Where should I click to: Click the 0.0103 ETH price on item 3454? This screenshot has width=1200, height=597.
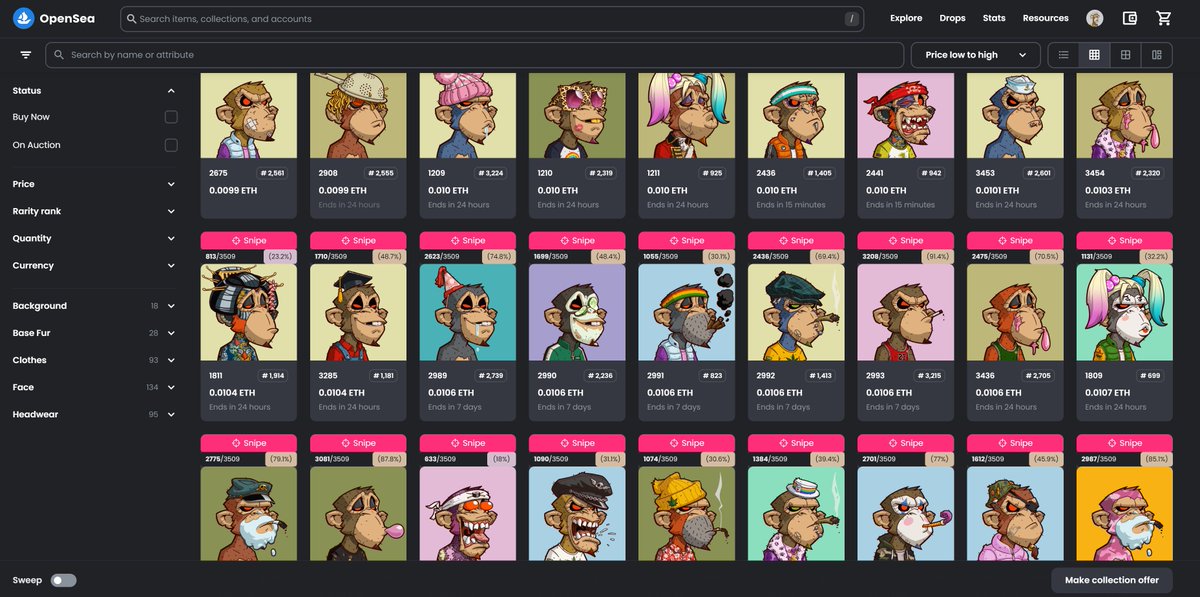[x=1109, y=190]
